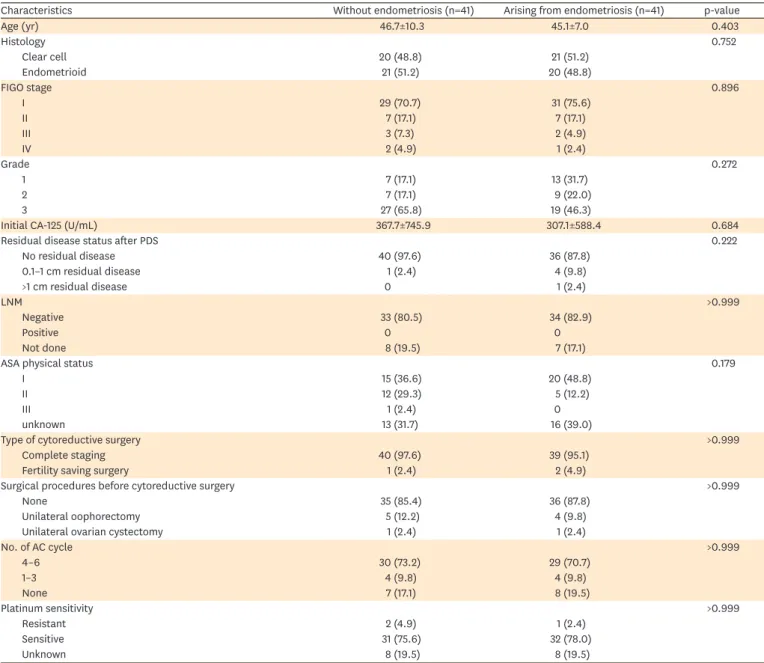Select the 'No. of AC cycle' label
Viewport: 764px width, 663px height.
point(37,547)
